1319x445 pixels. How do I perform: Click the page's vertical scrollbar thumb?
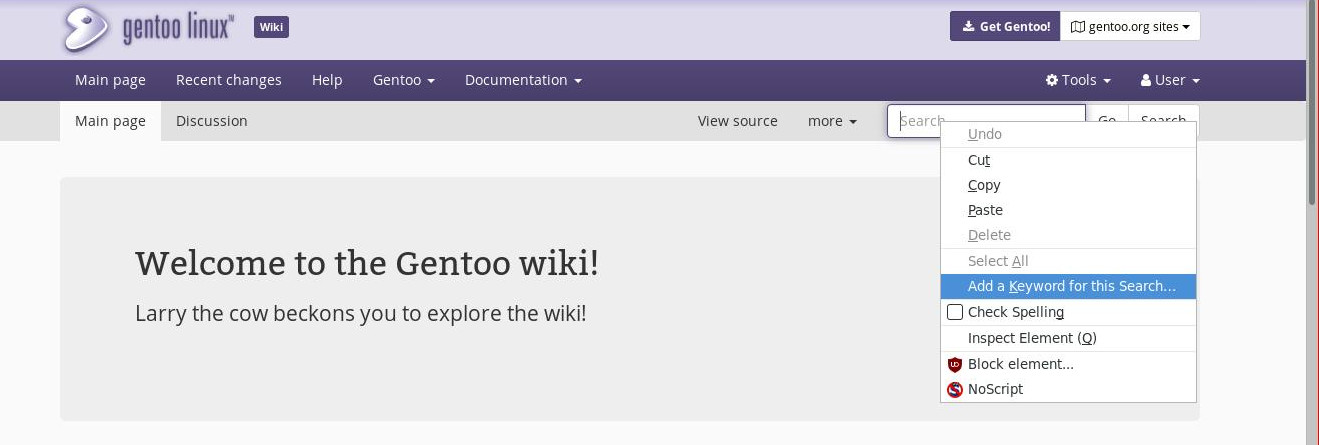[x=1312, y=100]
